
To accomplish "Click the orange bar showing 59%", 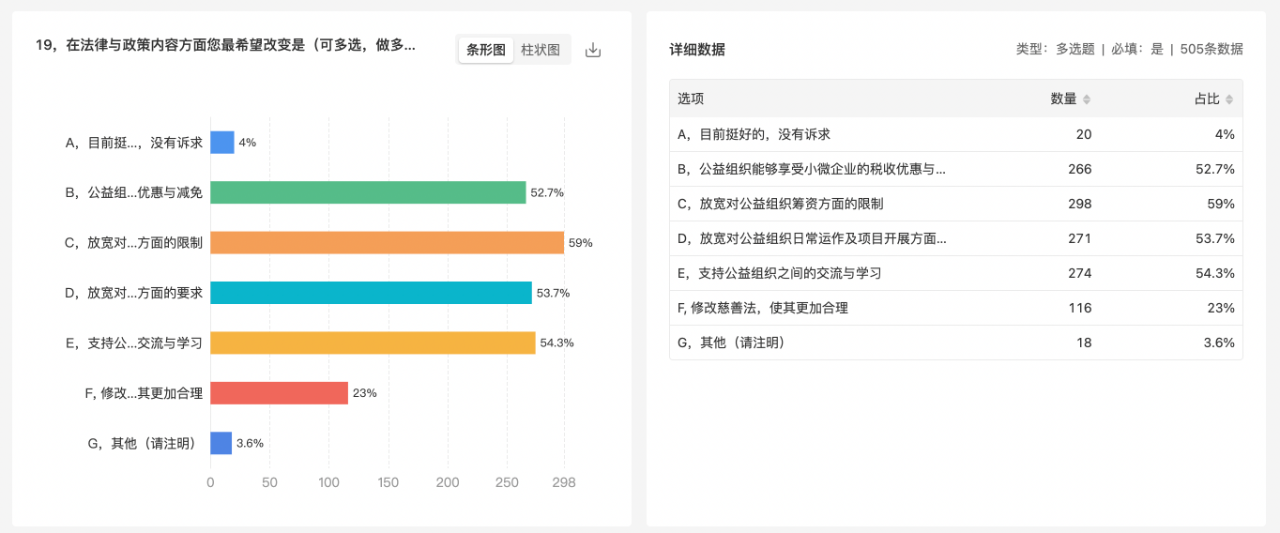I will (x=387, y=242).
